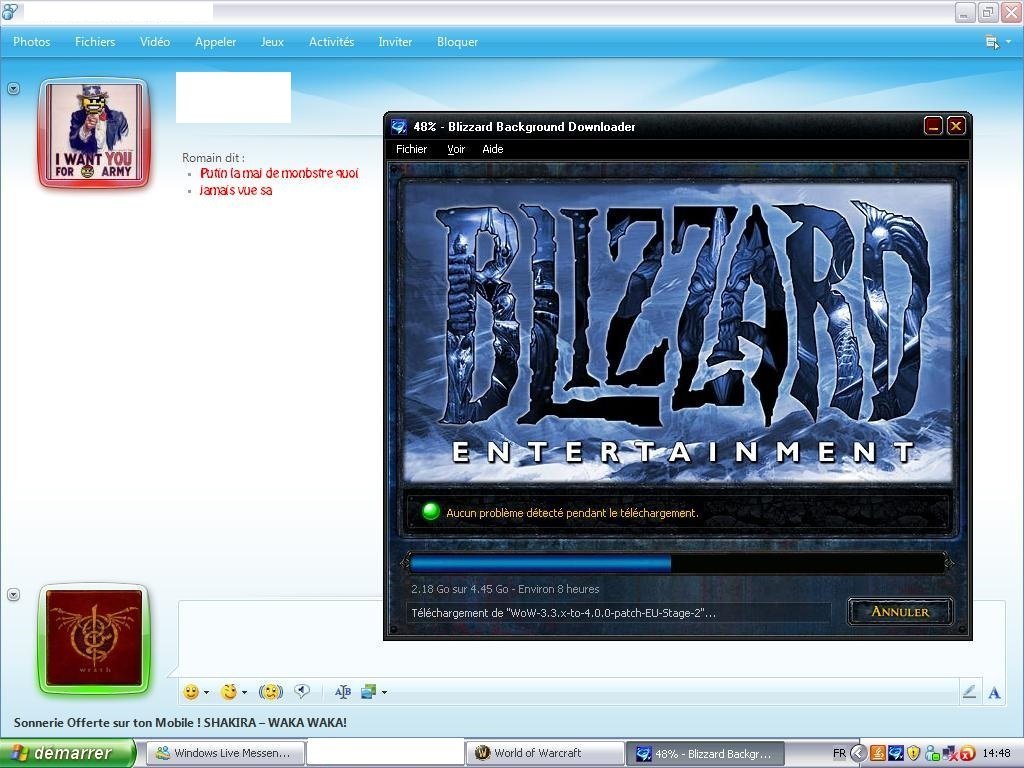Expand the background picker dropdown arrow
This screenshot has width=1024, height=768.
point(385,692)
